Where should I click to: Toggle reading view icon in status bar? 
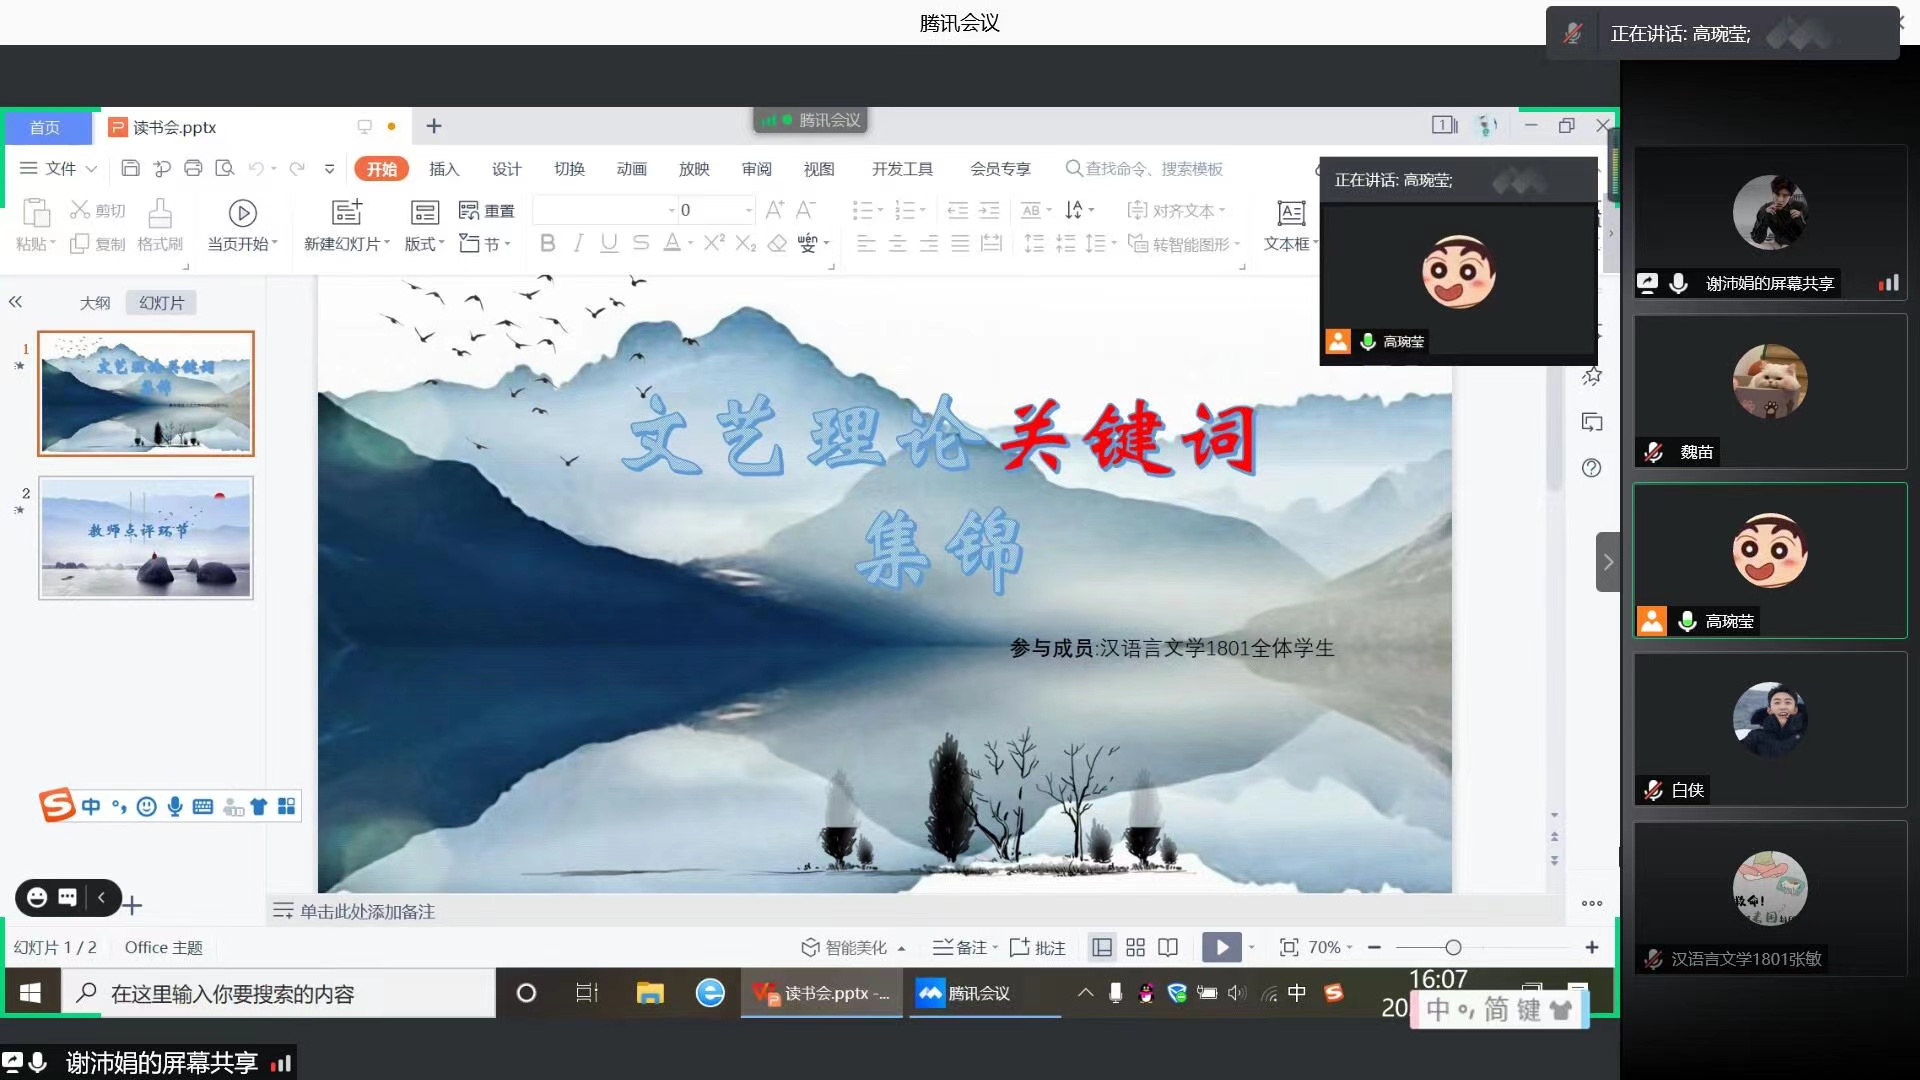pos(1168,947)
